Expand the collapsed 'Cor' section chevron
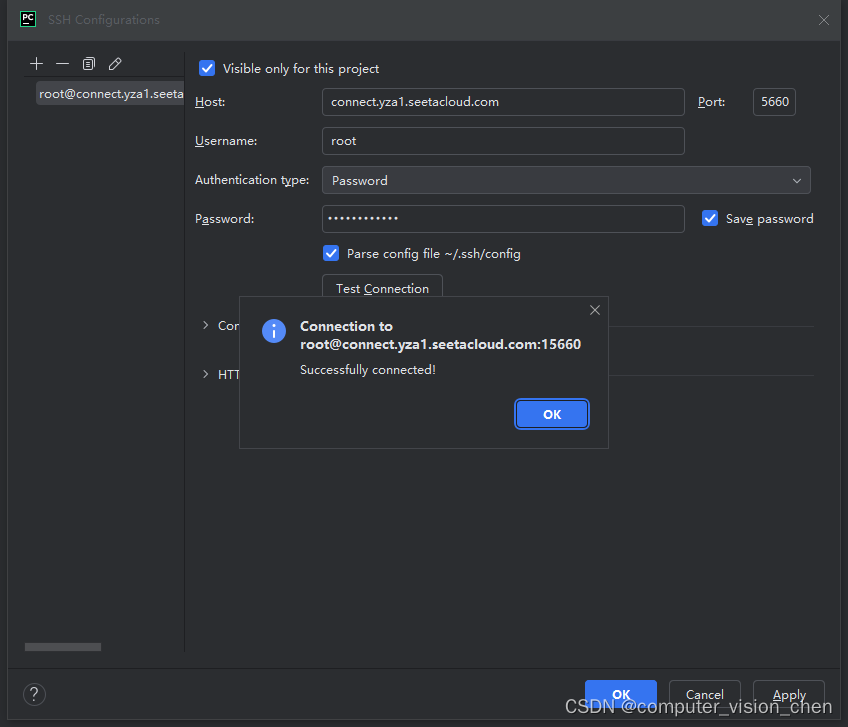 [206, 325]
